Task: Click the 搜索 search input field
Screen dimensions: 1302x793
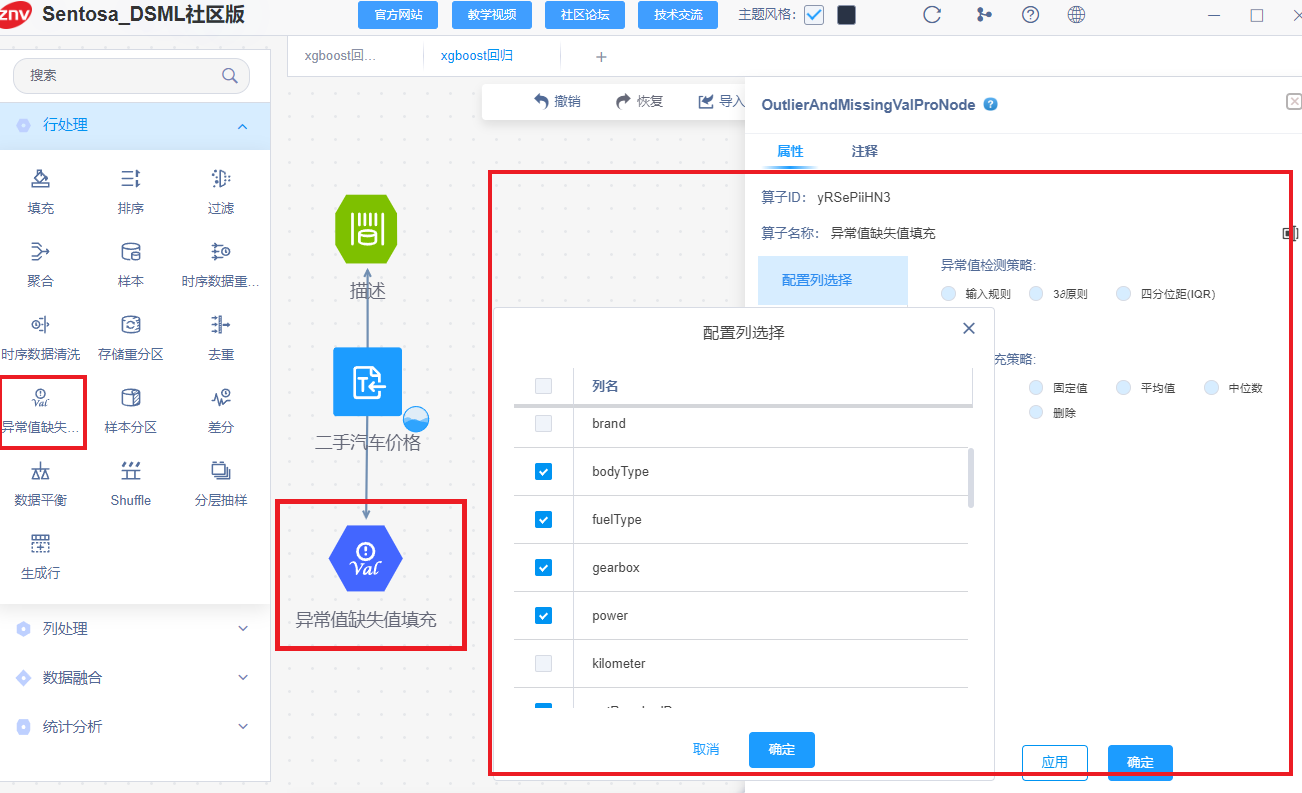Action: 131,75
